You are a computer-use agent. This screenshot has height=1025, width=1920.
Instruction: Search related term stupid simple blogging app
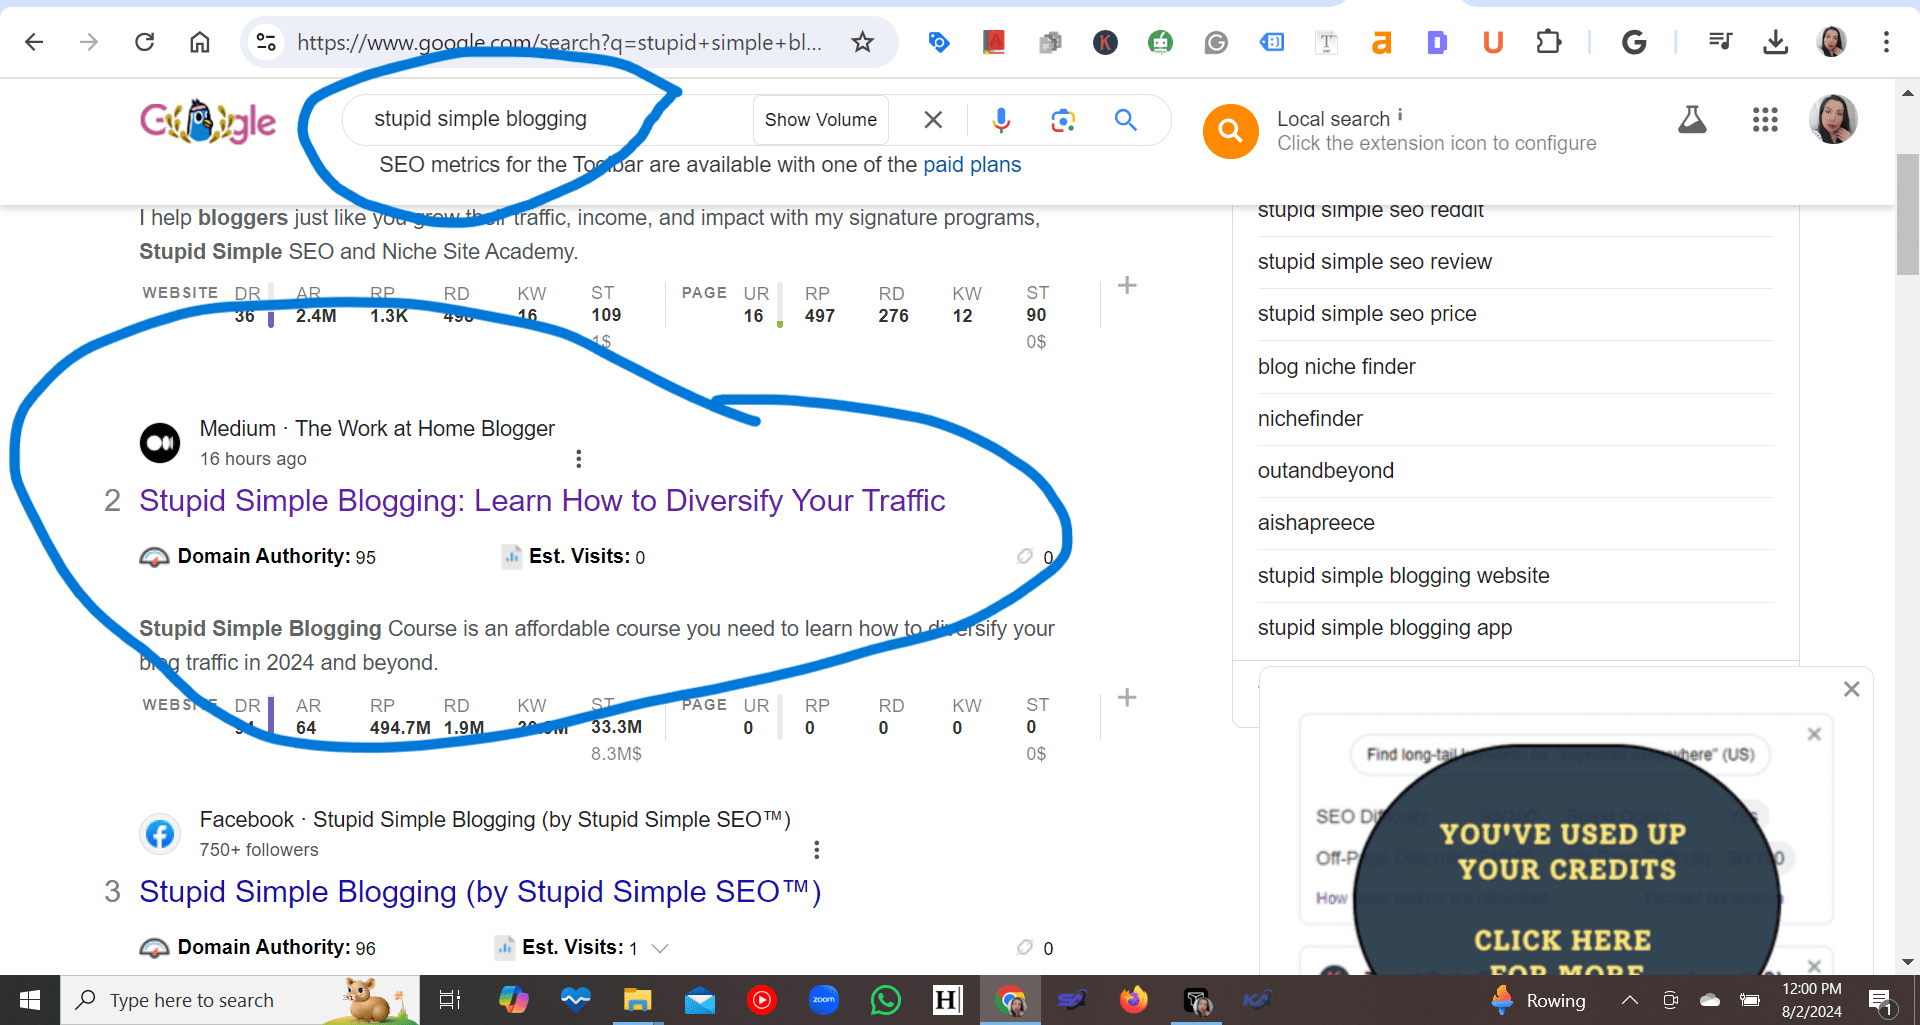[1384, 628]
